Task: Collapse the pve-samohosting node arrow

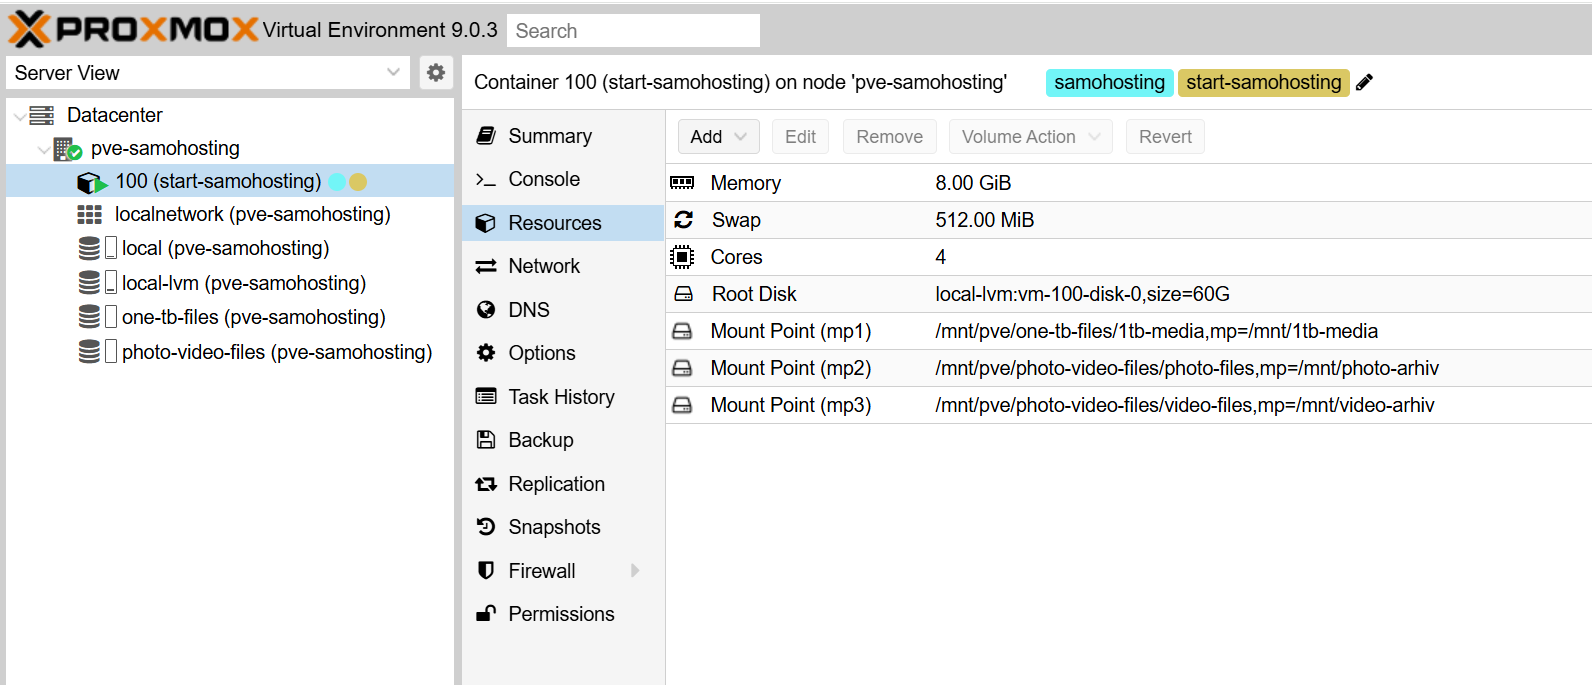Action: click(43, 149)
